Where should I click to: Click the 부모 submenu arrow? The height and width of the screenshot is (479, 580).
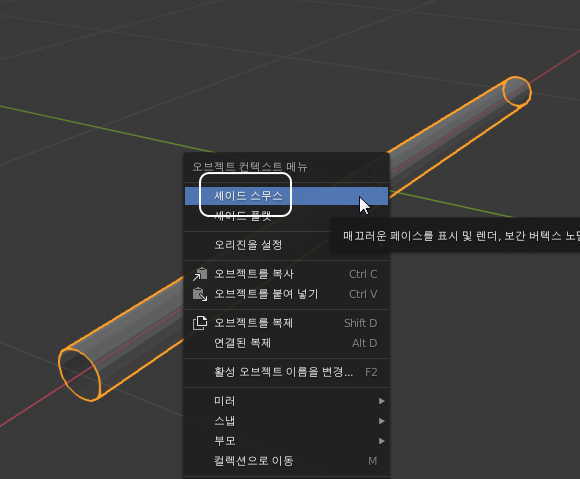(381, 441)
